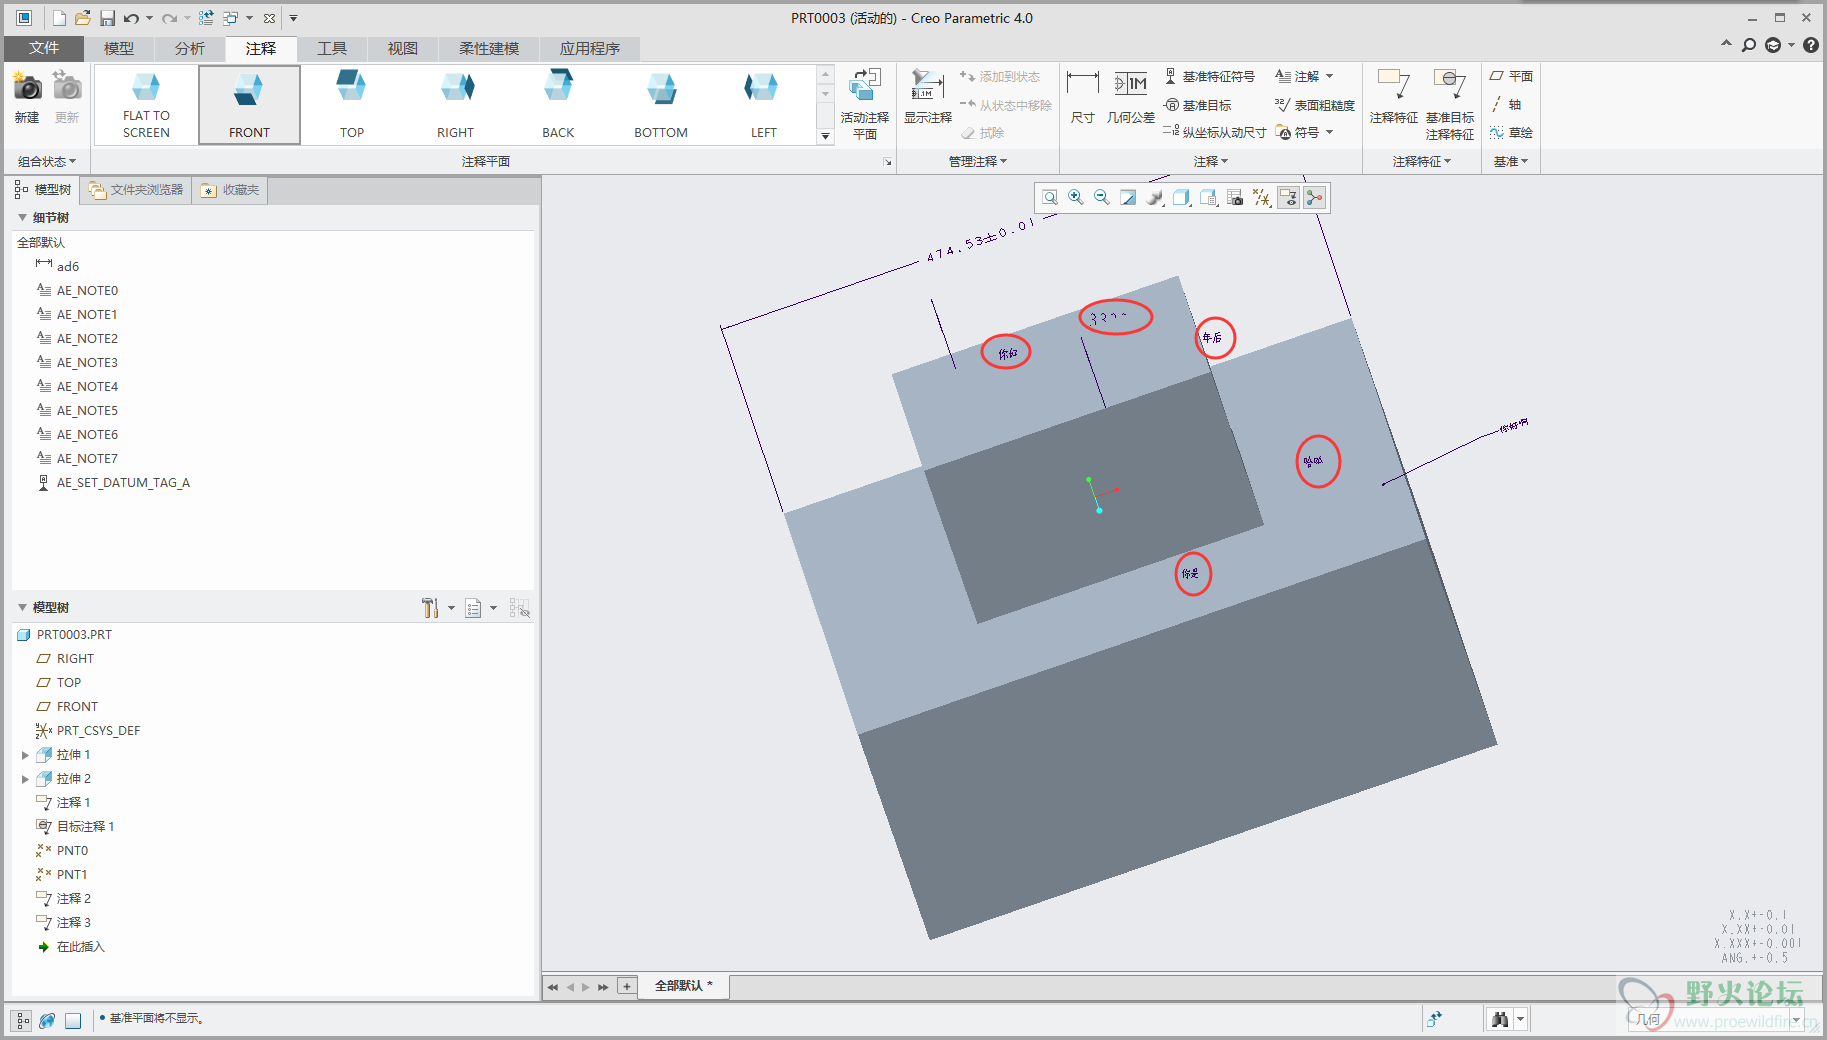Expand the 拉伸 2 feature node
Screen dimensions: 1827x1040
click(x=25, y=779)
